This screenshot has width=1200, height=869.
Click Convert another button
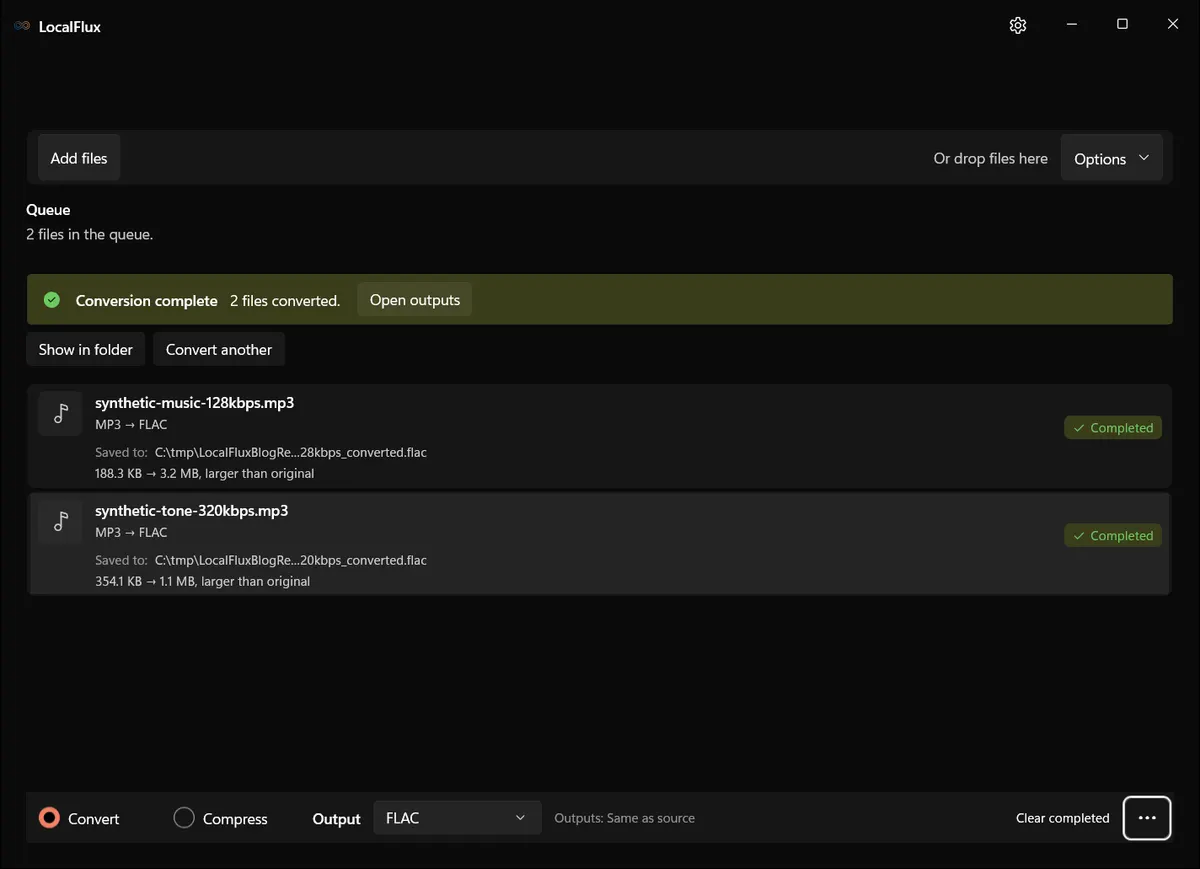click(x=219, y=350)
